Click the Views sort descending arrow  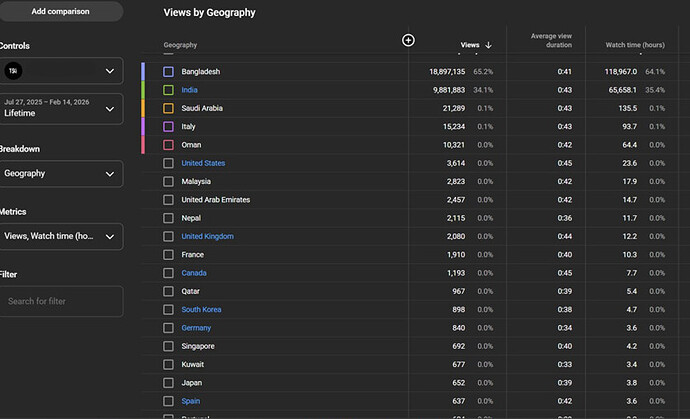click(x=488, y=45)
